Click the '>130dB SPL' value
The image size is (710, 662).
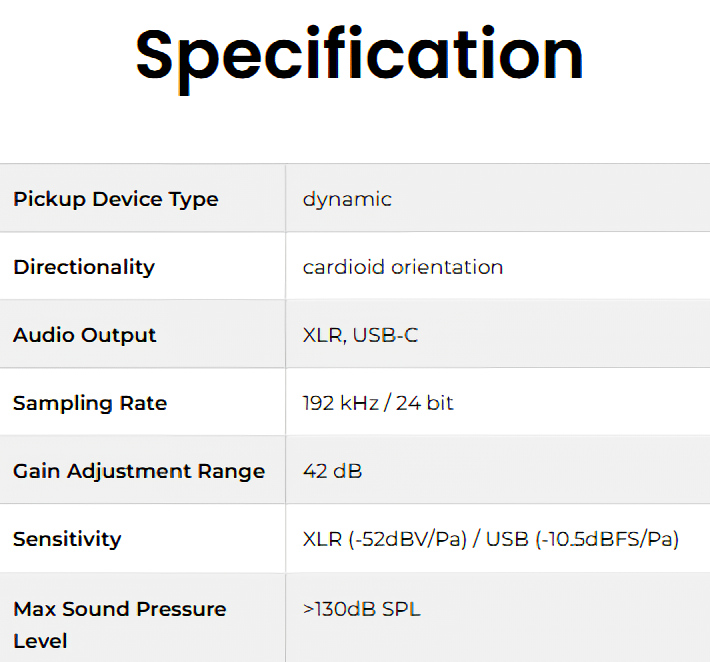361,609
